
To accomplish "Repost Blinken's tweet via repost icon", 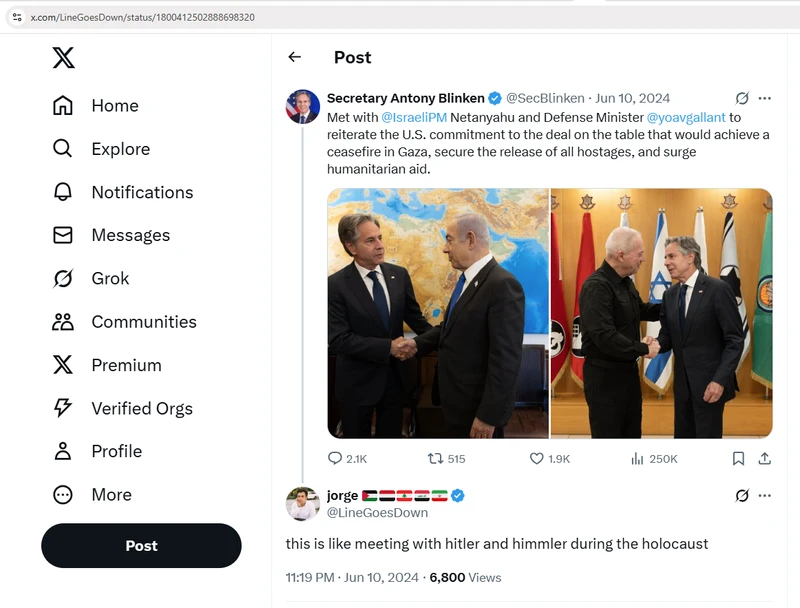I will (x=435, y=458).
